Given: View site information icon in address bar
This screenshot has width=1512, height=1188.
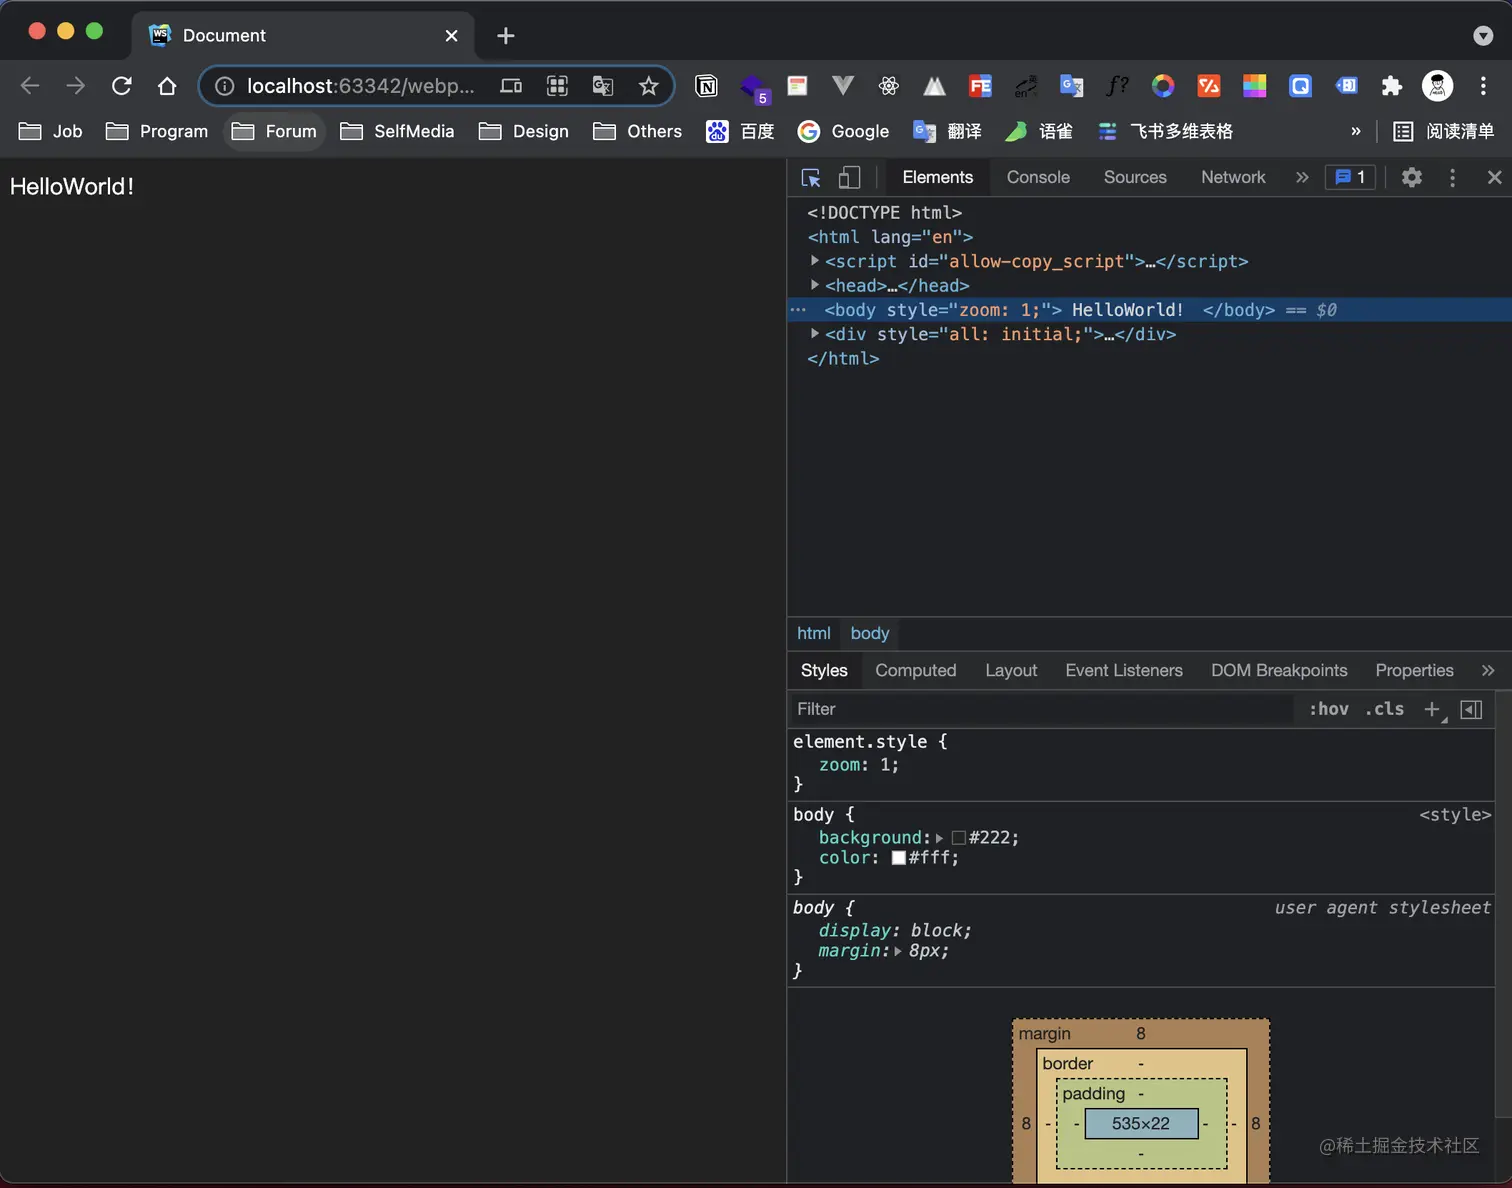Looking at the screenshot, I should point(225,86).
